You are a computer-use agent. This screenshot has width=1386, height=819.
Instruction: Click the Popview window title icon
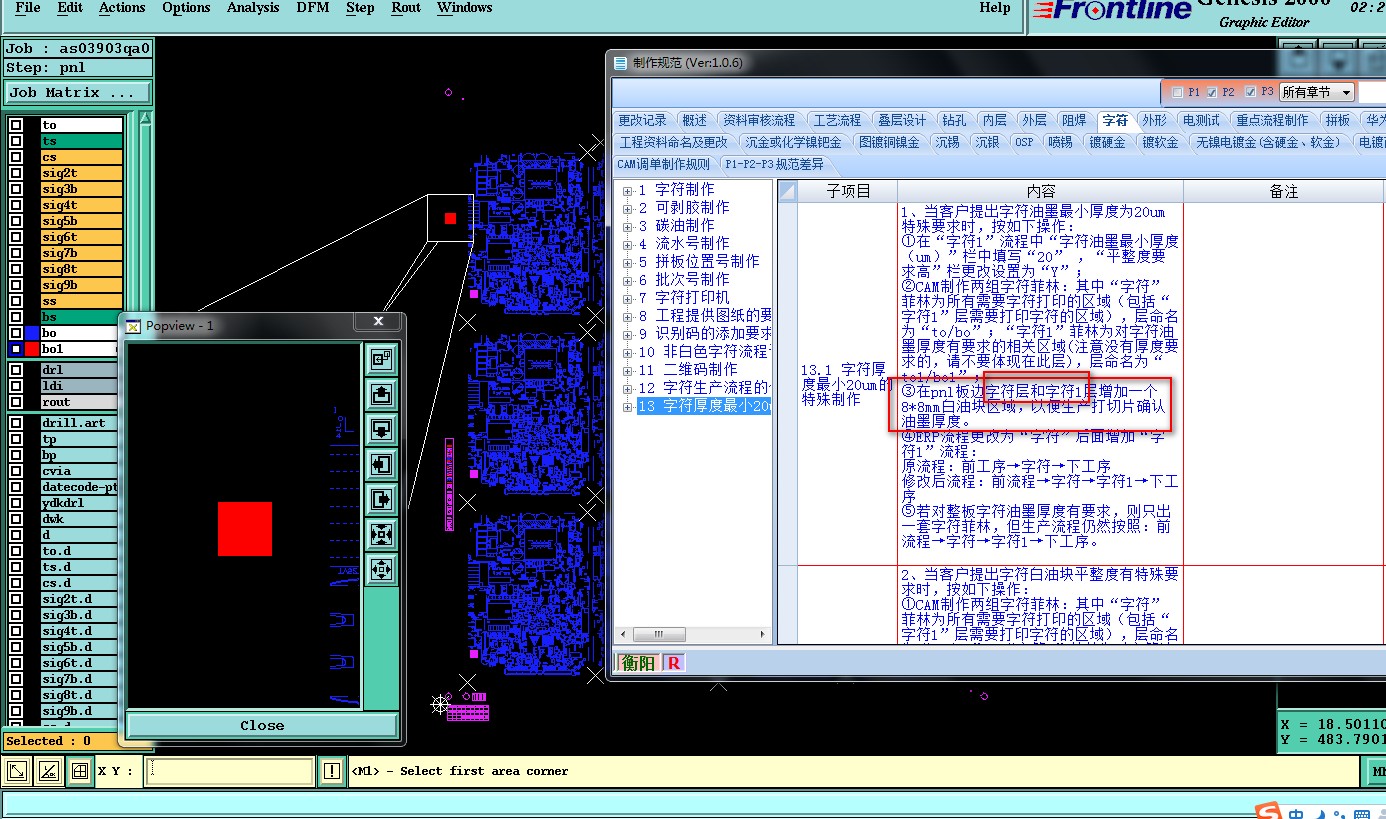tap(134, 325)
